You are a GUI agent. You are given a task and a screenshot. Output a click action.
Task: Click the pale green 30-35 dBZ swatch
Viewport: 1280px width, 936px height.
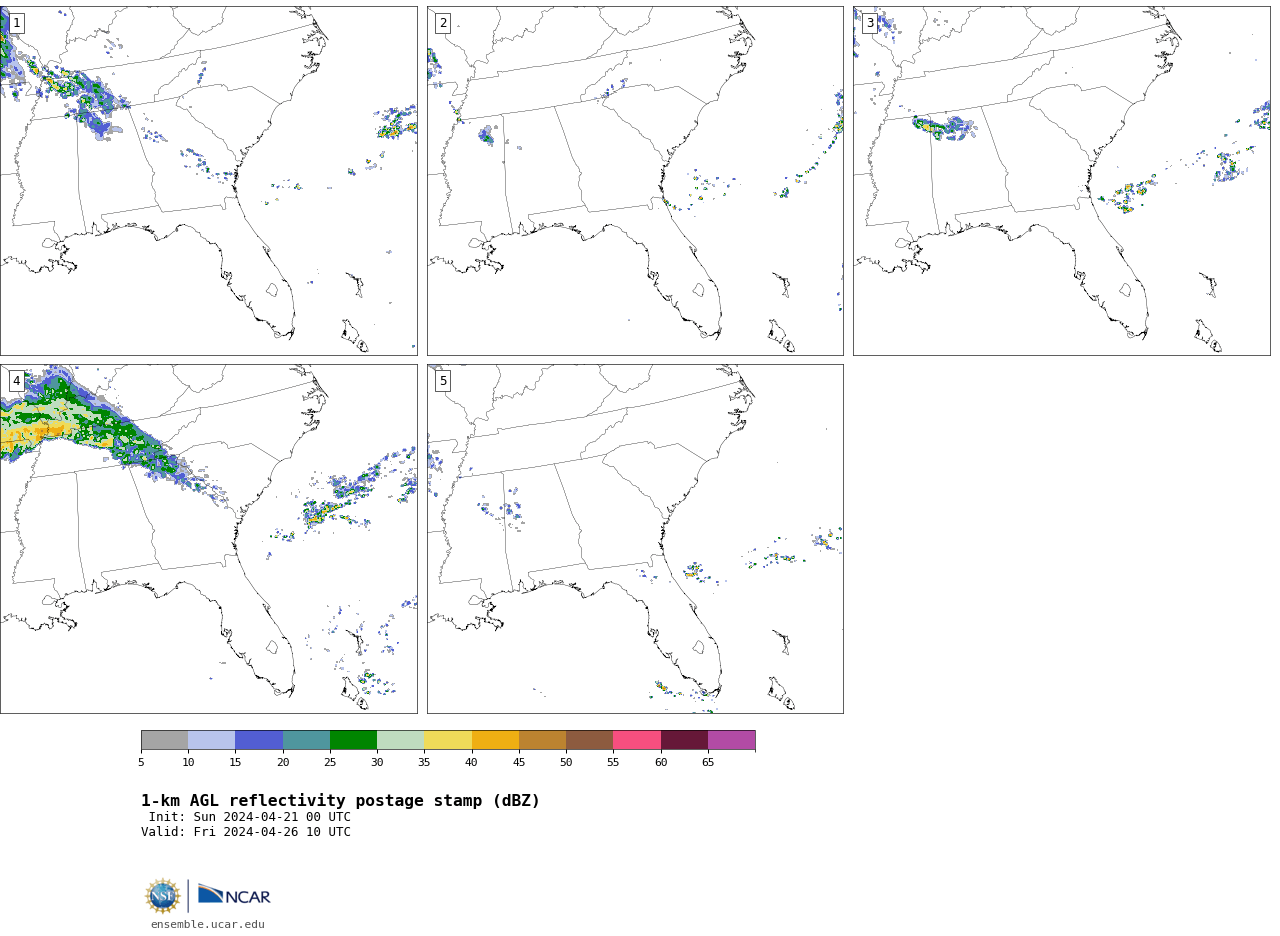(401, 740)
